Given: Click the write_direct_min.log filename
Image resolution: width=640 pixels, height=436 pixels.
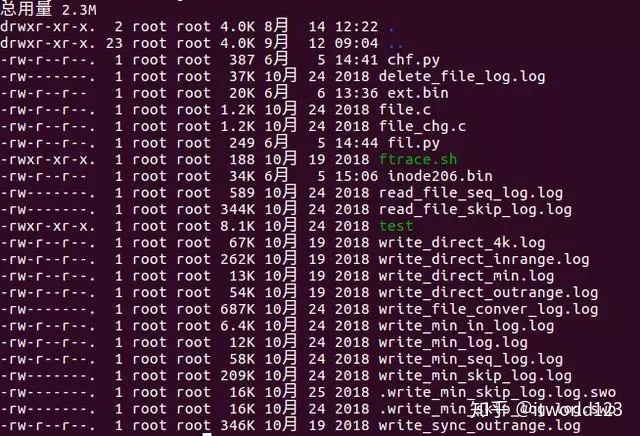Looking at the screenshot, I should (467, 276).
